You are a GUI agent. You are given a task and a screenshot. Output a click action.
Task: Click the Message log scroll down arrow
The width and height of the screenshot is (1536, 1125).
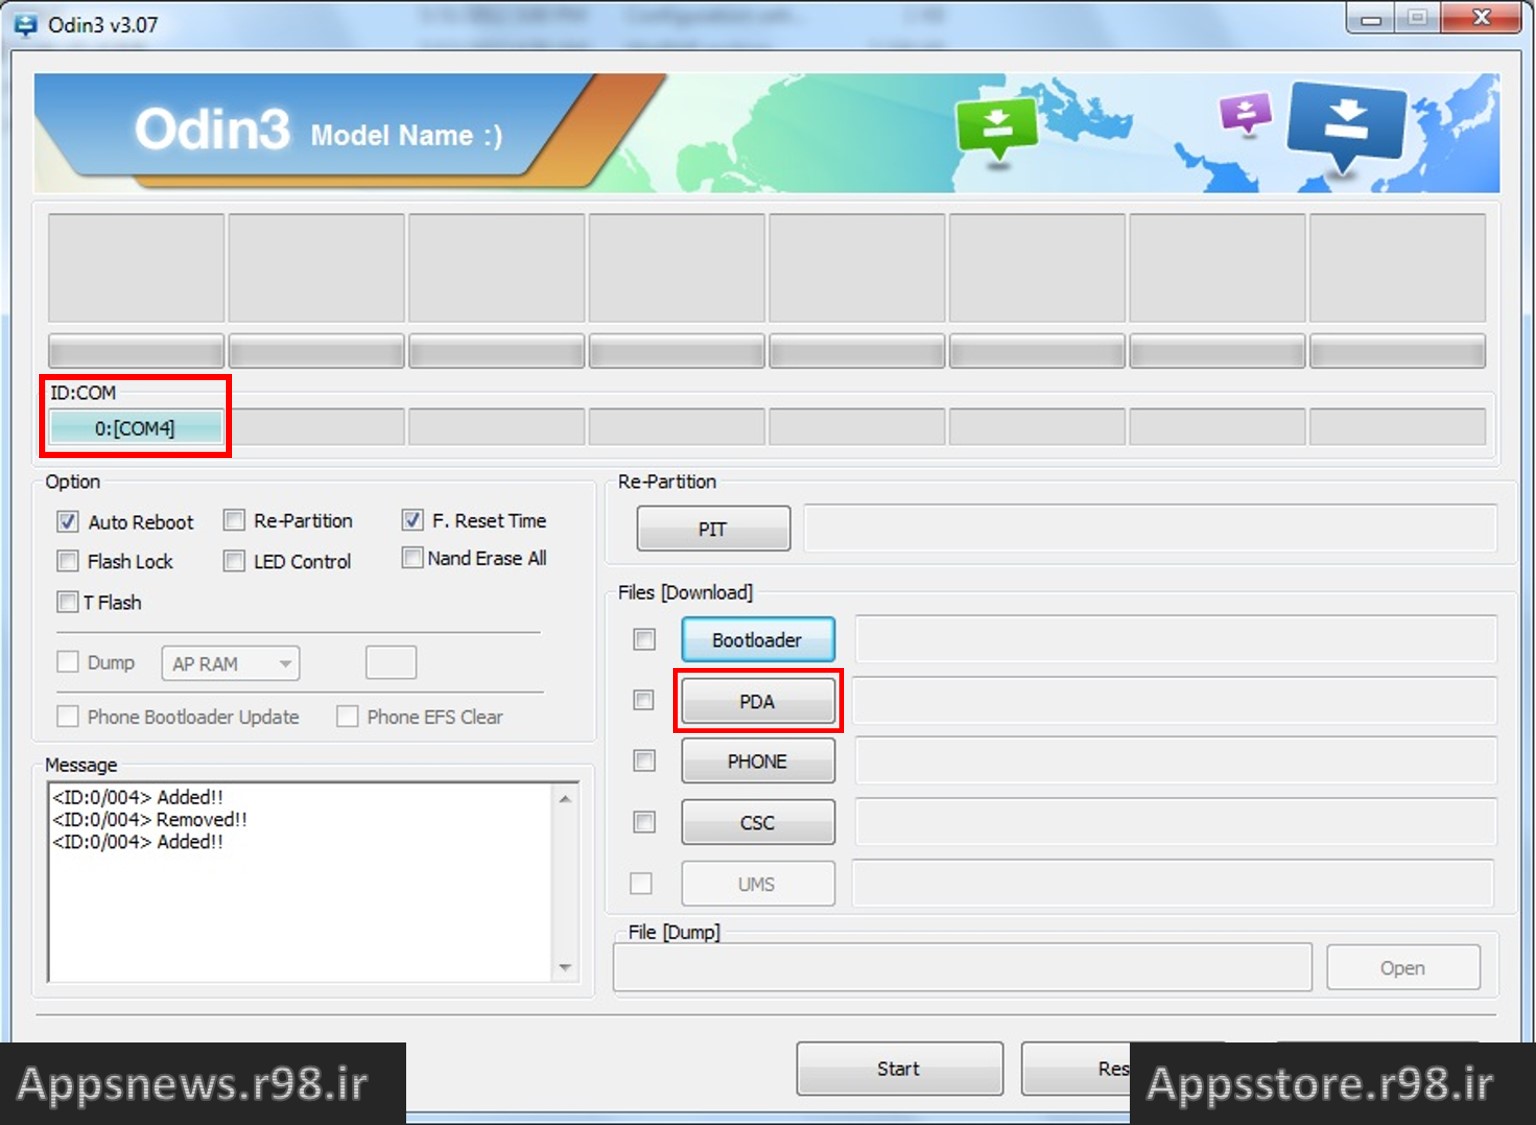pyautogui.click(x=565, y=967)
